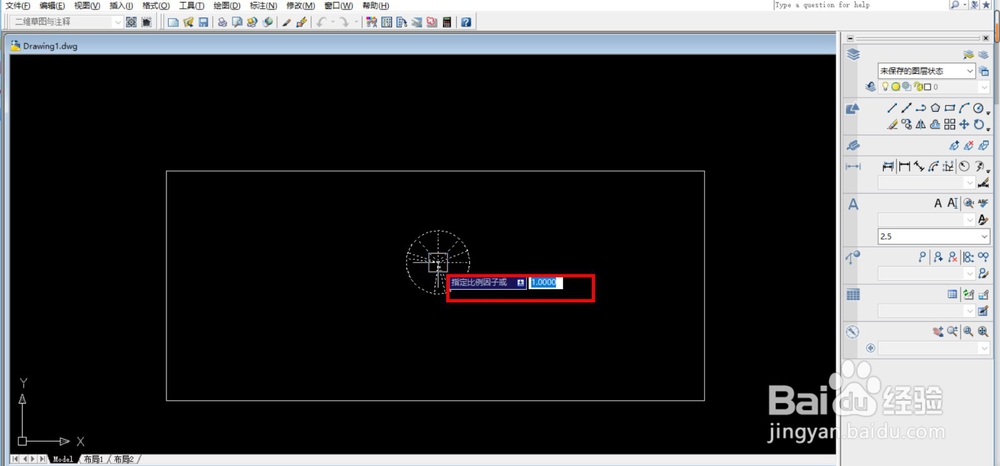Select the Array tool

pyautogui.click(x=950, y=124)
